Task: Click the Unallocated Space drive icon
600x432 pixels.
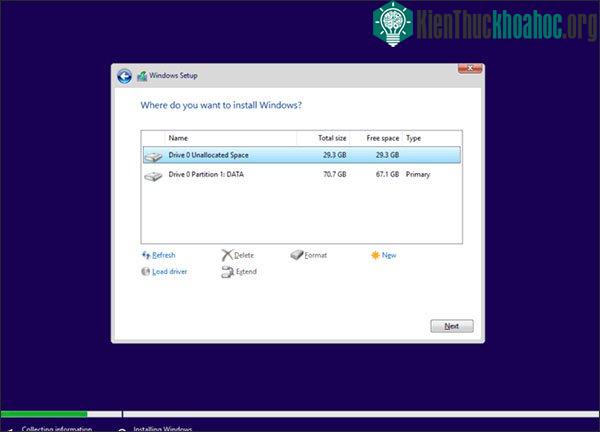Action: click(x=153, y=156)
